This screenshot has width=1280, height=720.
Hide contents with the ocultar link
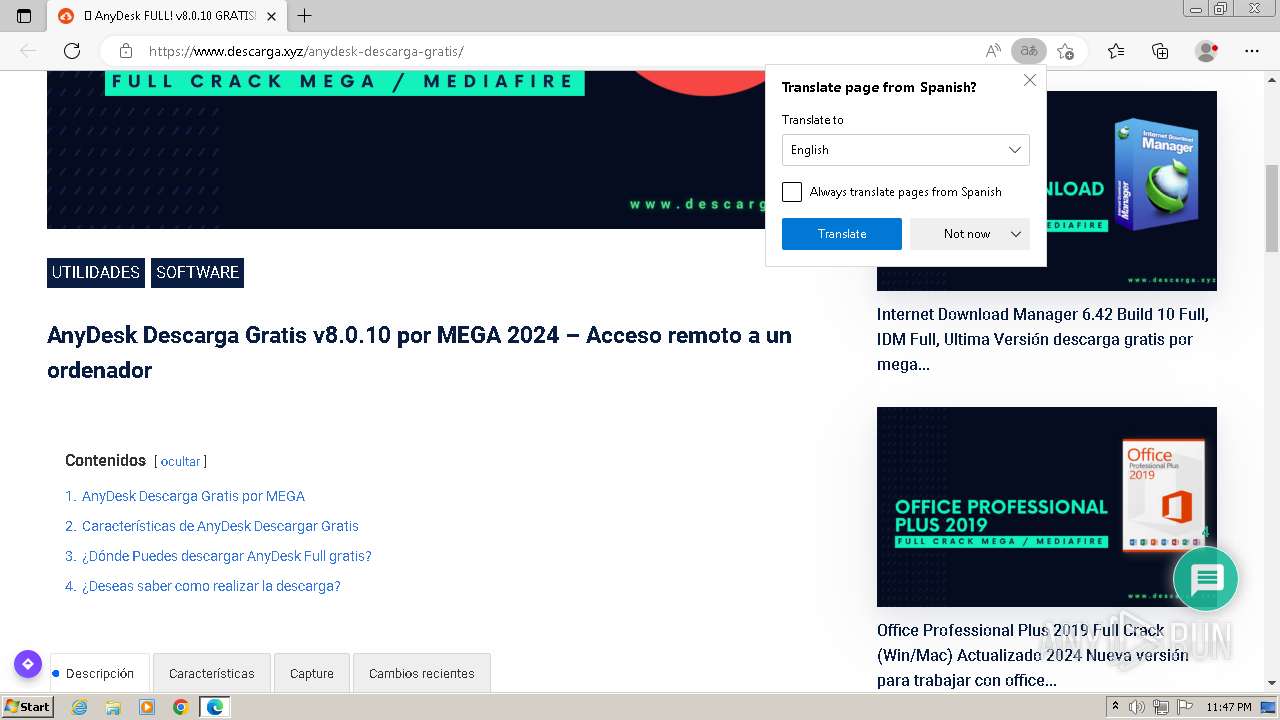[x=180, y=462]
